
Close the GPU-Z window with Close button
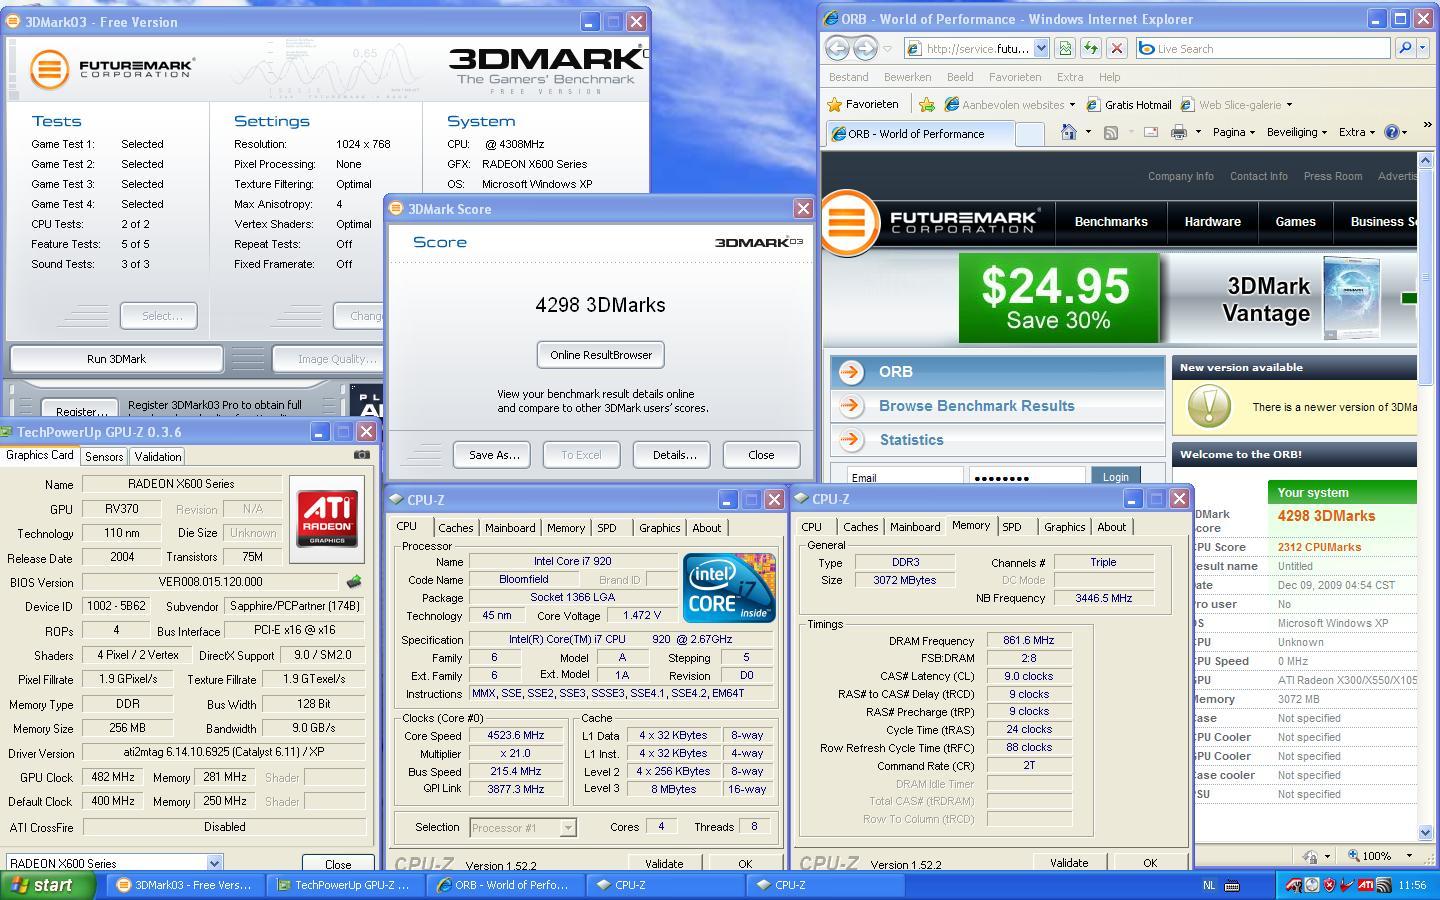(x=338, y=864)
